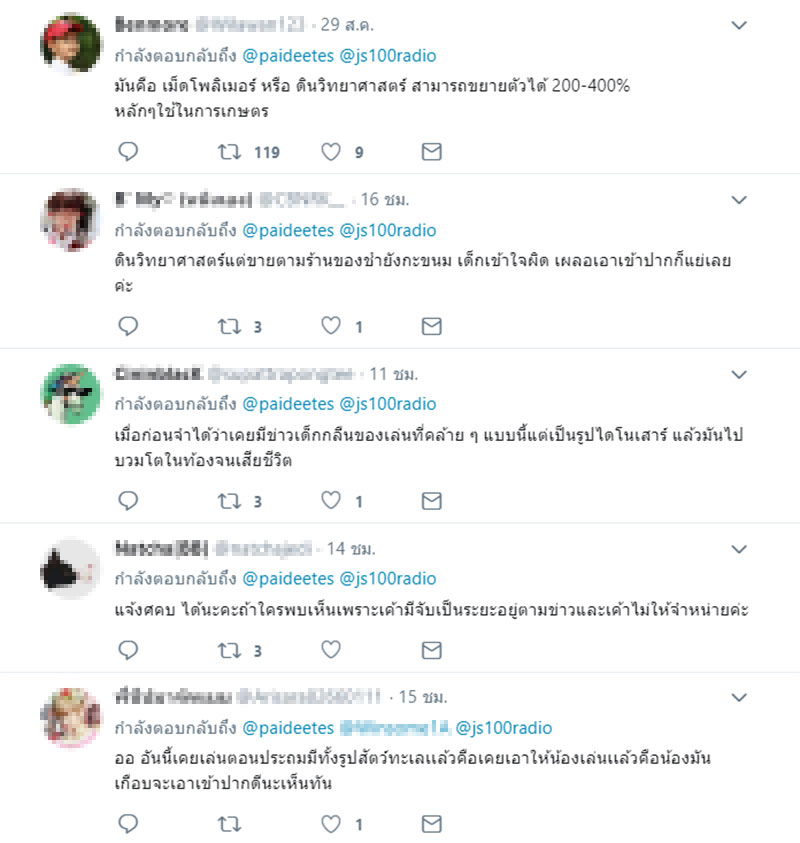Screen dimensions: 800x843
Task: Open @js100radio mention in the 15 ชม. tweet
Action: [504, 728]
